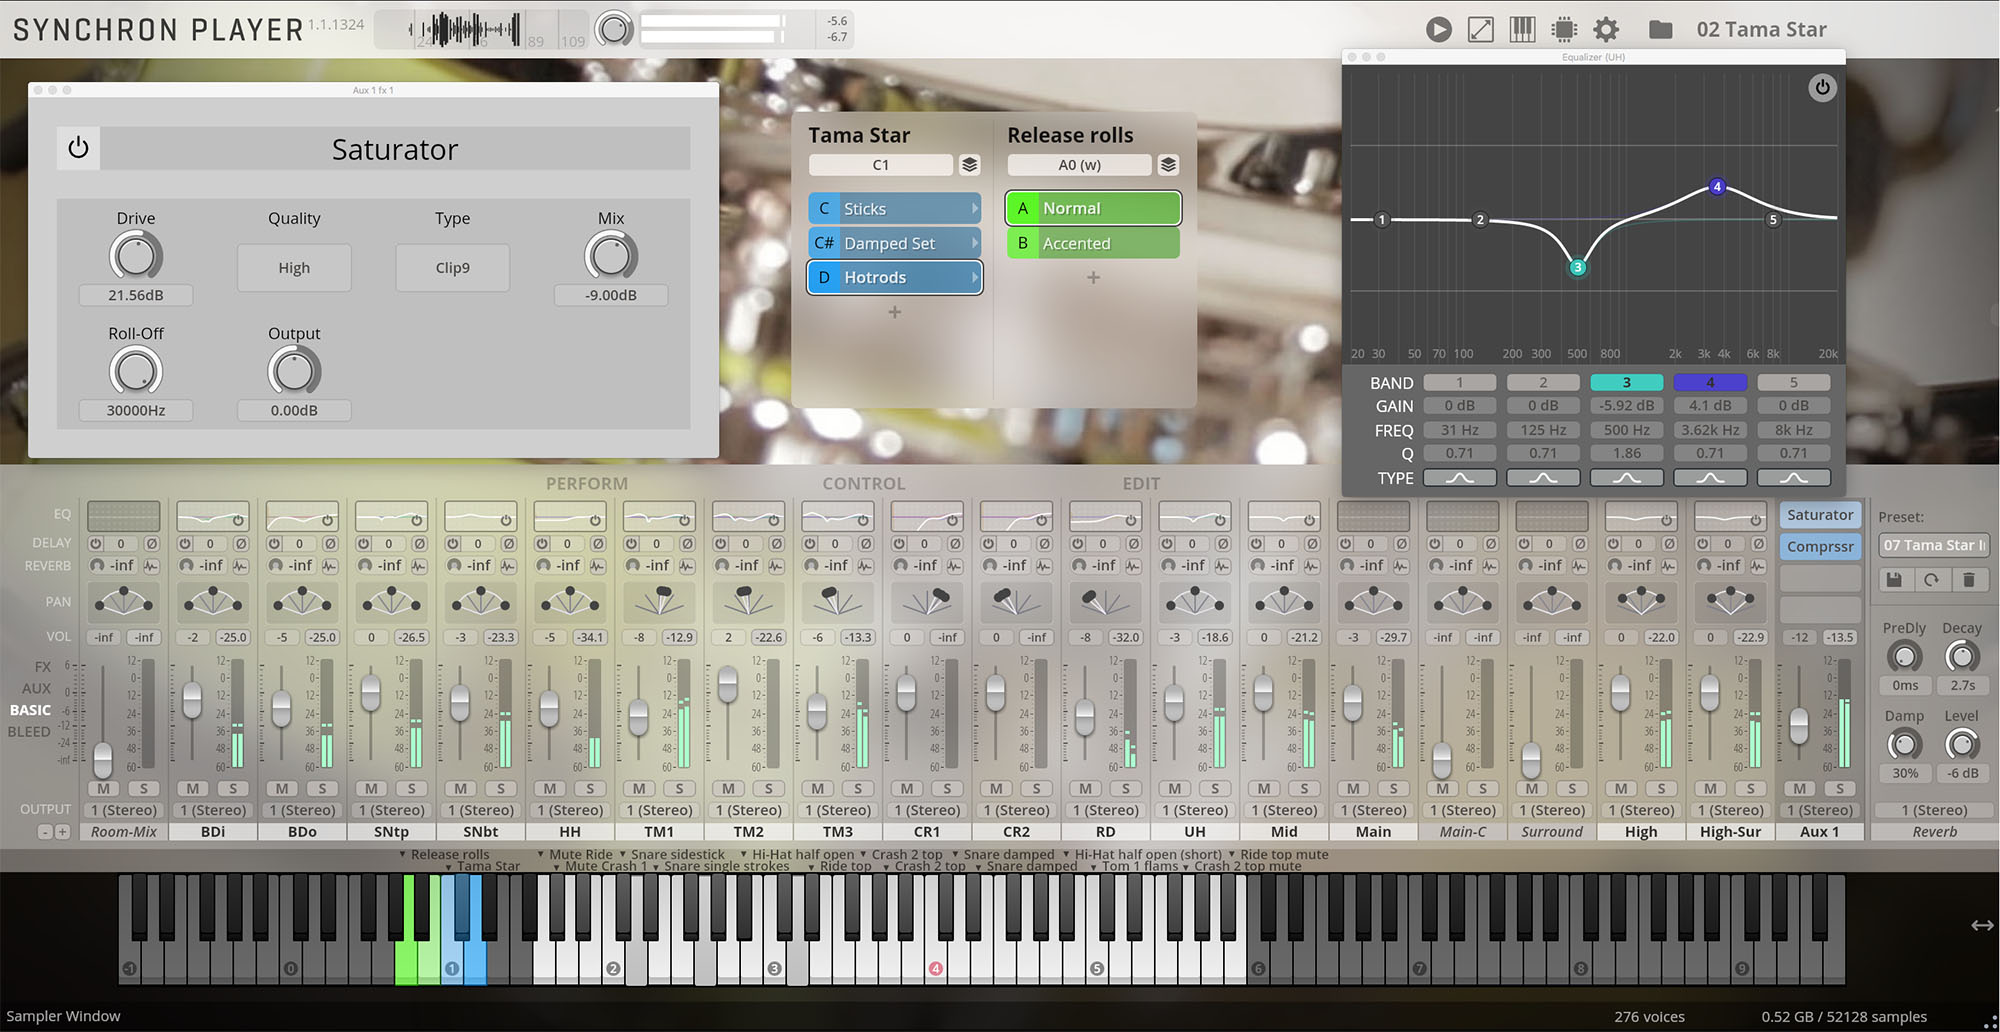Open the Comprssr effect slot on Aux 1
The image size is (2000, 1032).
1820,546
